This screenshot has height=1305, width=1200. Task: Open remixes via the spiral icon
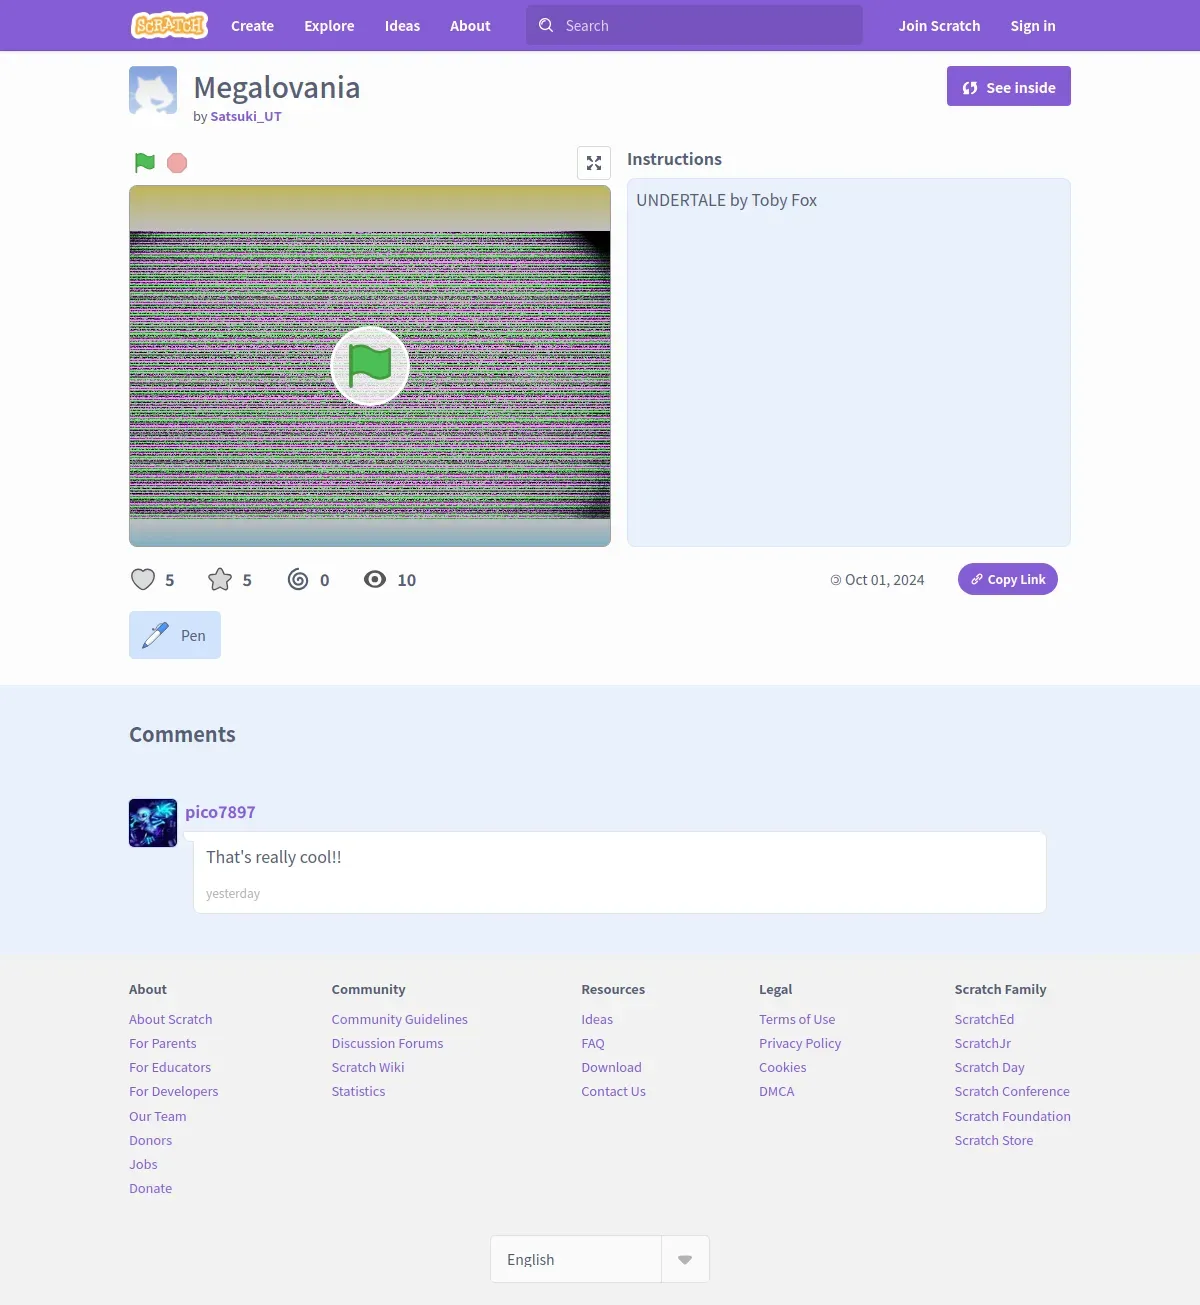298,579
